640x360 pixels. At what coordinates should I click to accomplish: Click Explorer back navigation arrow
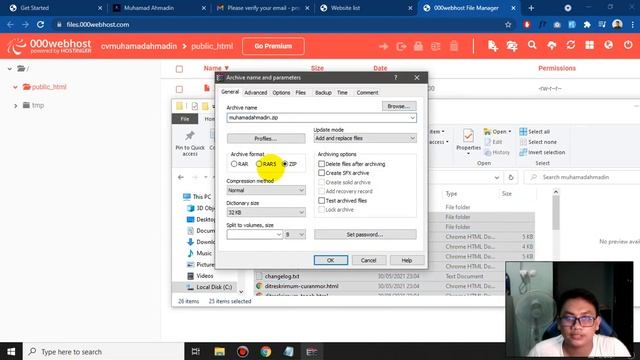[x=181, y=177]
